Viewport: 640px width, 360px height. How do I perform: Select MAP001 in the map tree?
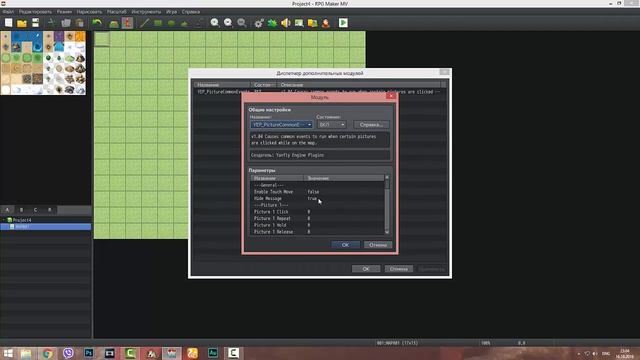[x=45, y=227]
